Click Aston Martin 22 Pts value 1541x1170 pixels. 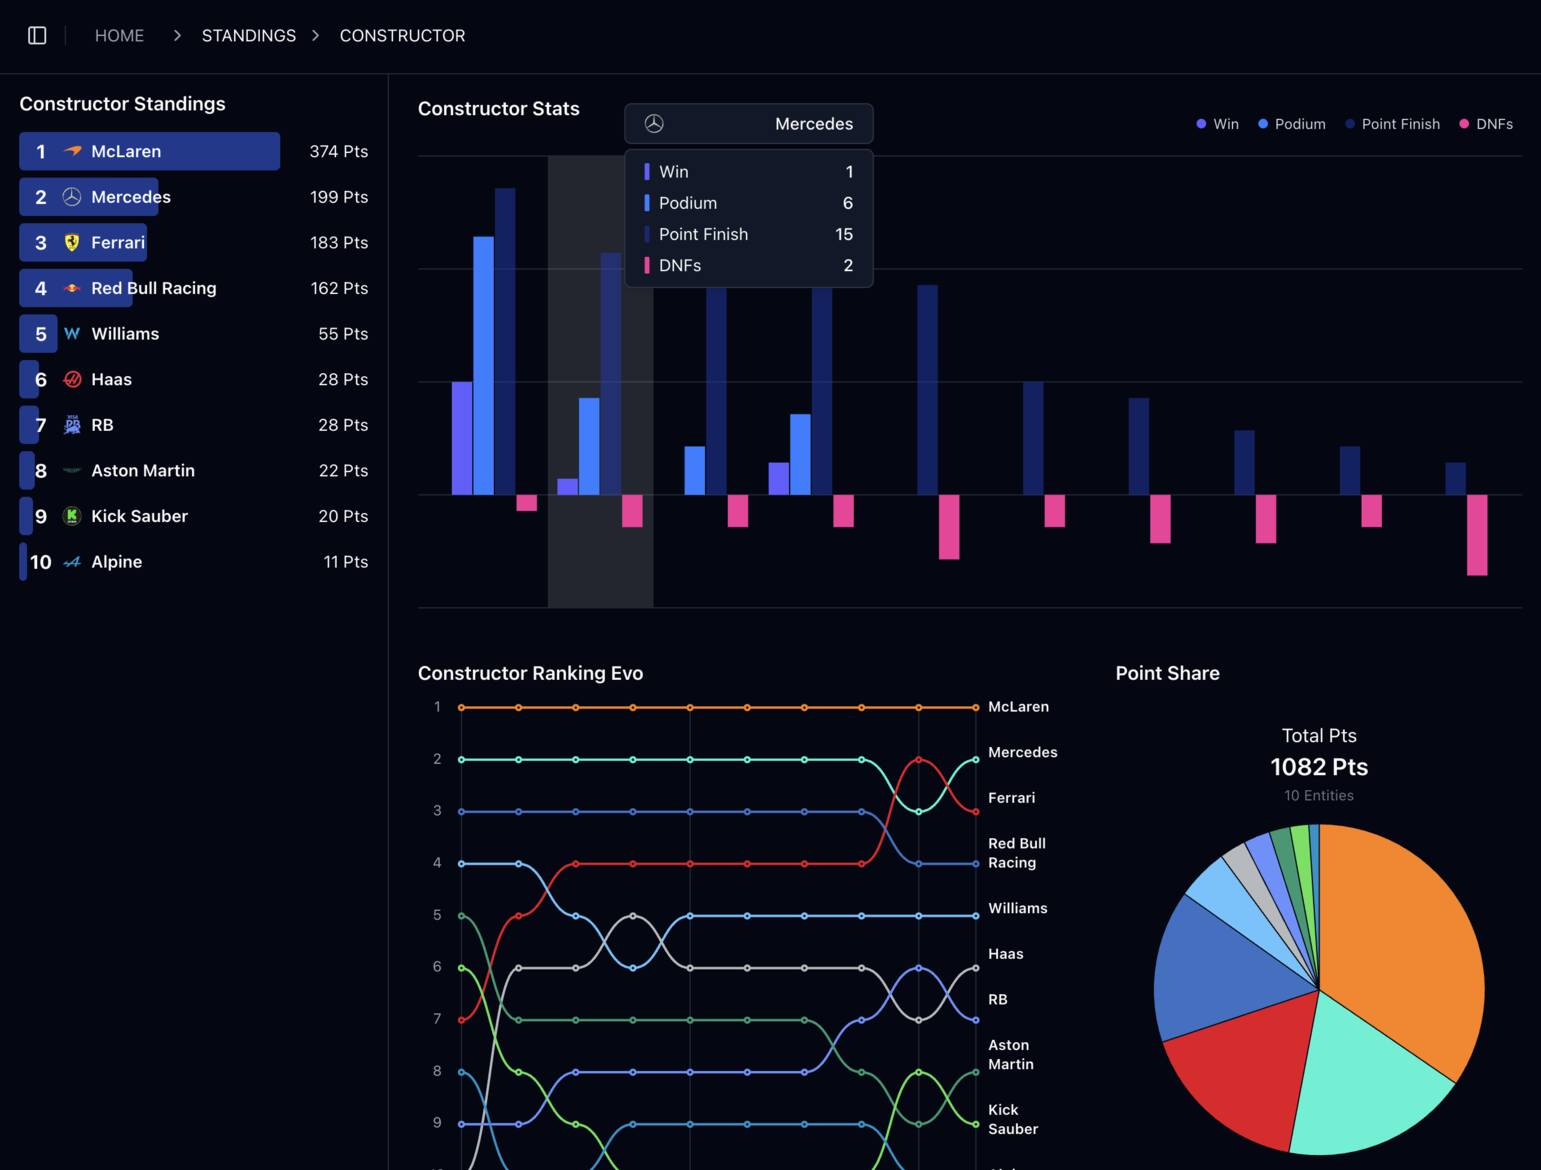(343, 471)
